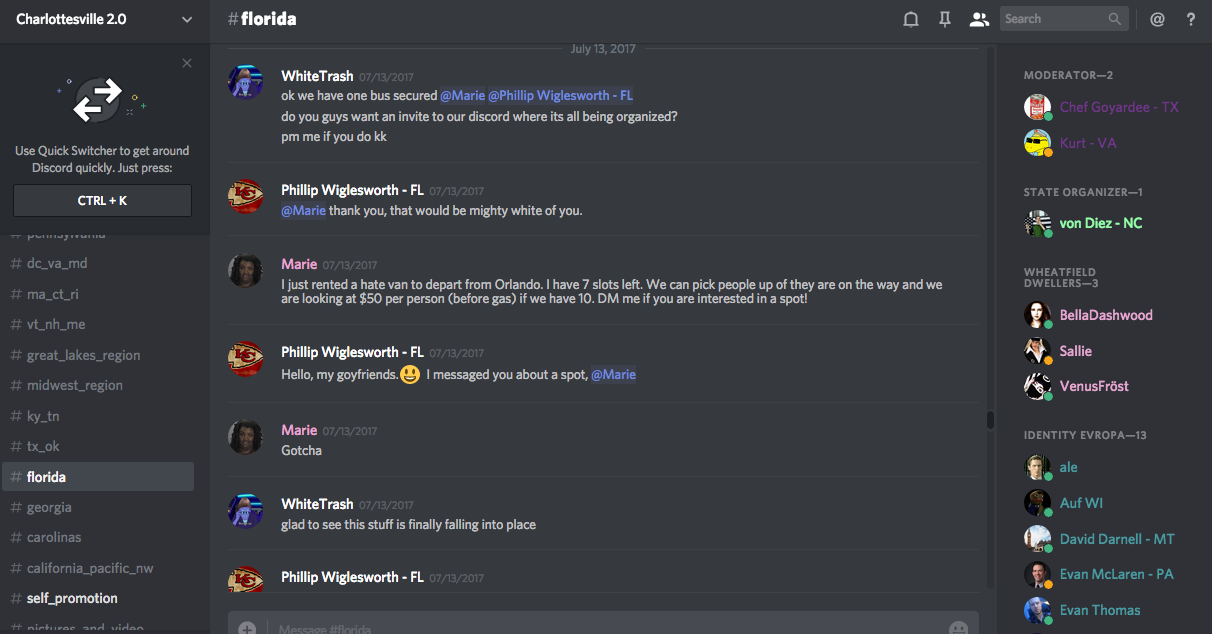Open the help question mark icon
This screenshot has height=634, width=1212.
[1191, 19]
